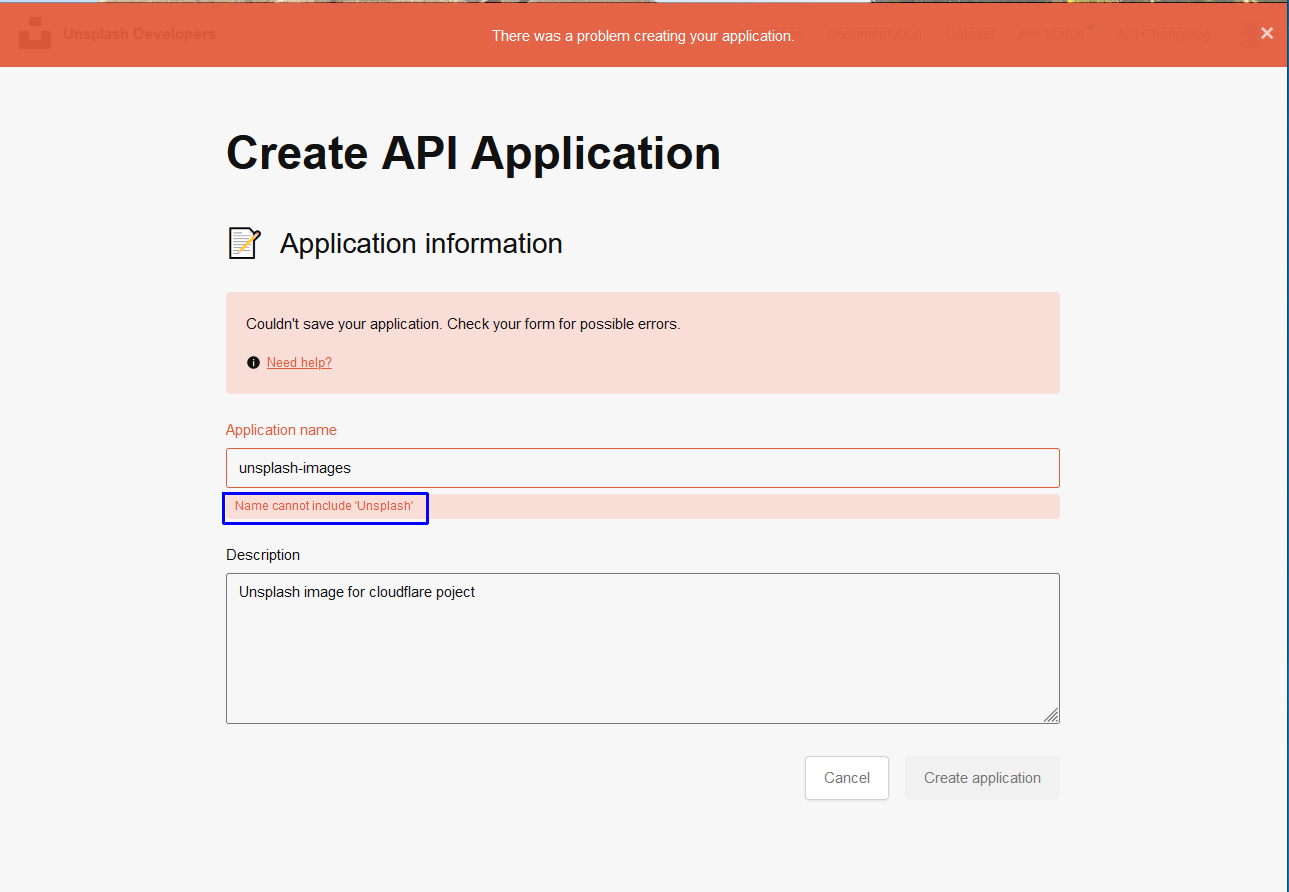The image size is (1289, 892).
Task: Click the 'Description' field label
Action: click(263, 555)
